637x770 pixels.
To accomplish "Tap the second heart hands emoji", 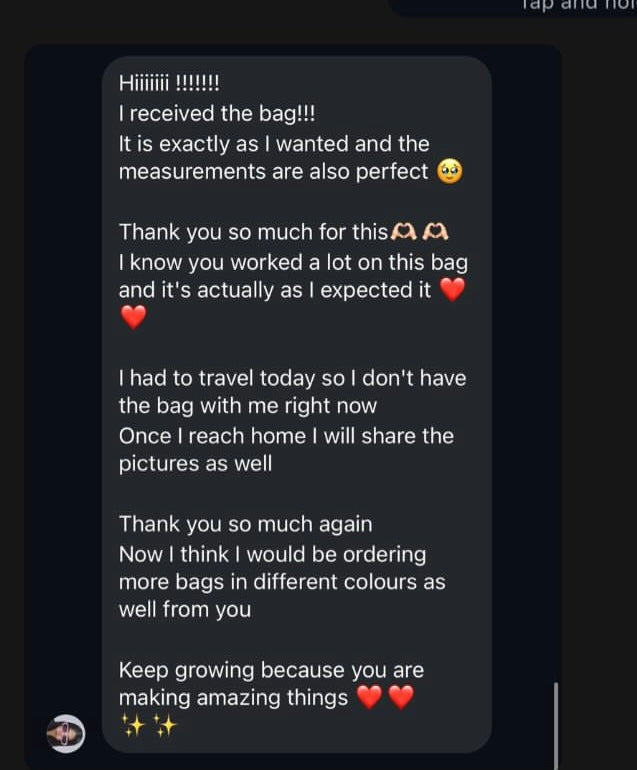I will pyautogui.click(x=435, y=232).
